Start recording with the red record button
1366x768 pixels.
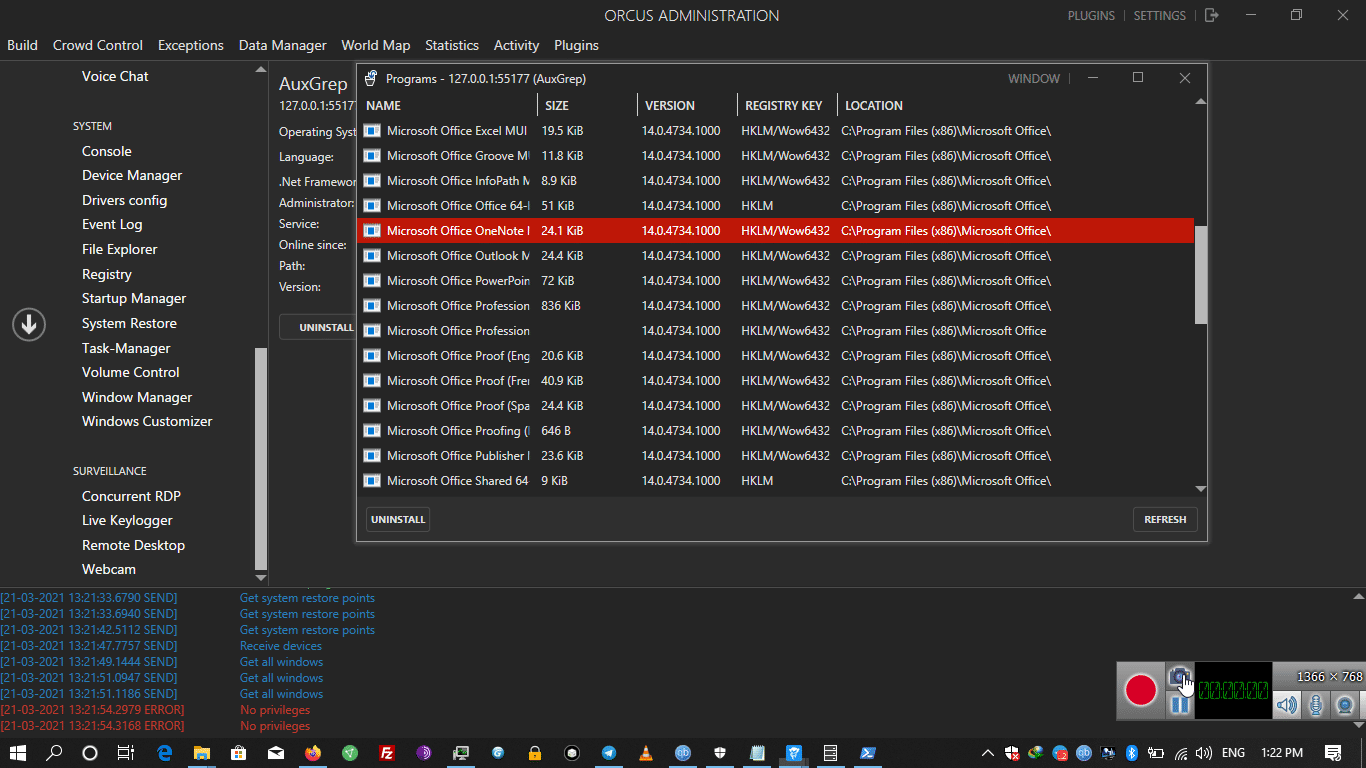point(1141,690)
